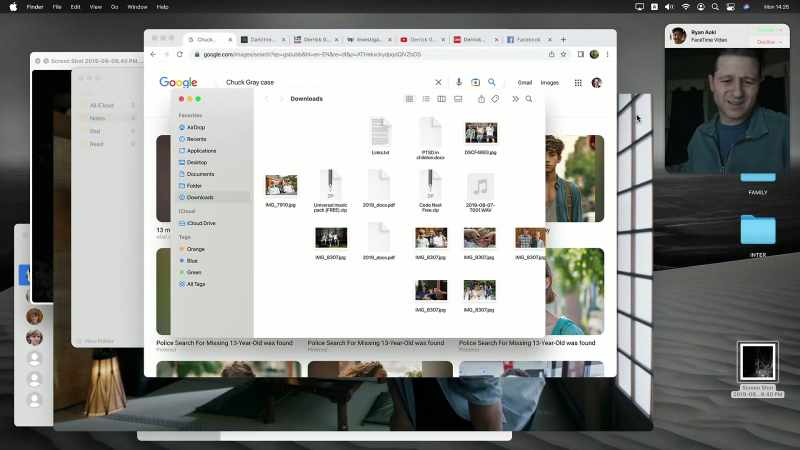
Task: Open Chrome three-dot menu
Action: click(x=607, y=54)
